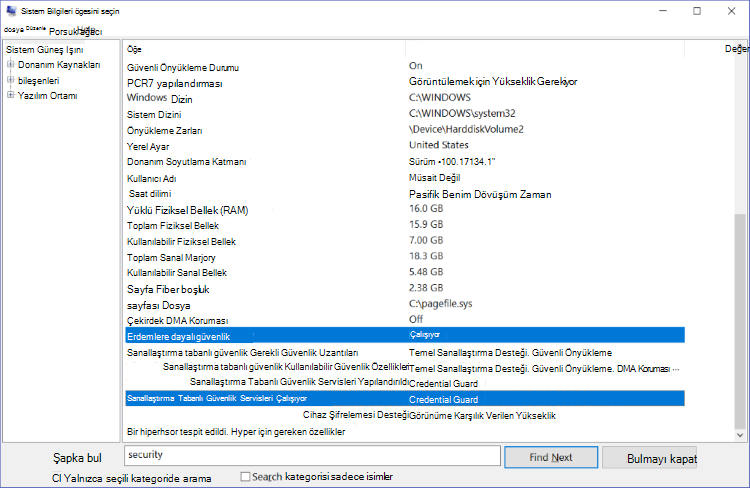750x488 pixels.
Task: Select the Çekirdek DMA Koruması row
Action: pos(405,320)
